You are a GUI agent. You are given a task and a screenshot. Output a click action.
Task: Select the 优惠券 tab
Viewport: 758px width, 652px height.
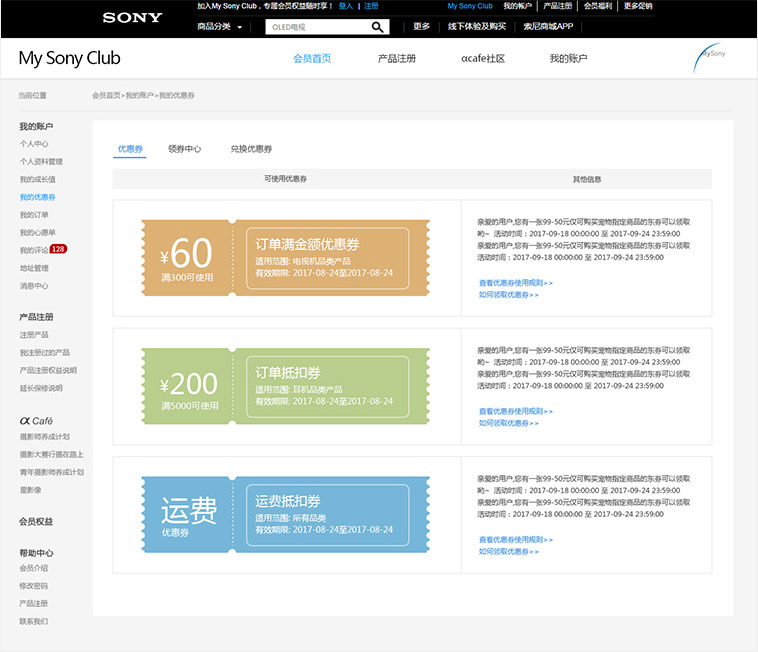(x=130, y=149)
